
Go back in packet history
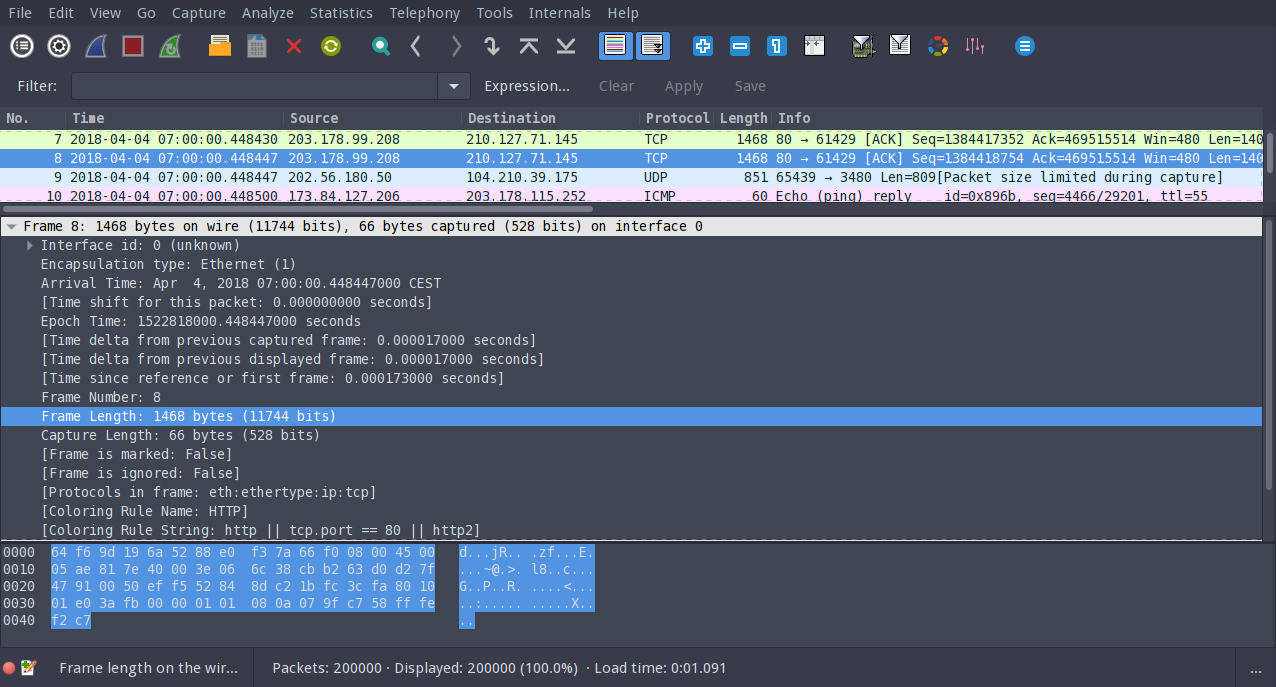tap(417, 46)
